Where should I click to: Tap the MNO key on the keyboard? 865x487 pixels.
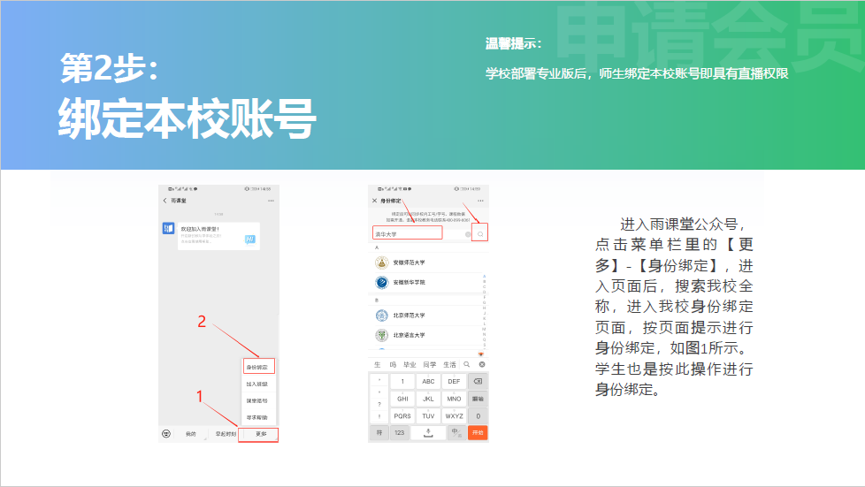(x=453, y=399)
